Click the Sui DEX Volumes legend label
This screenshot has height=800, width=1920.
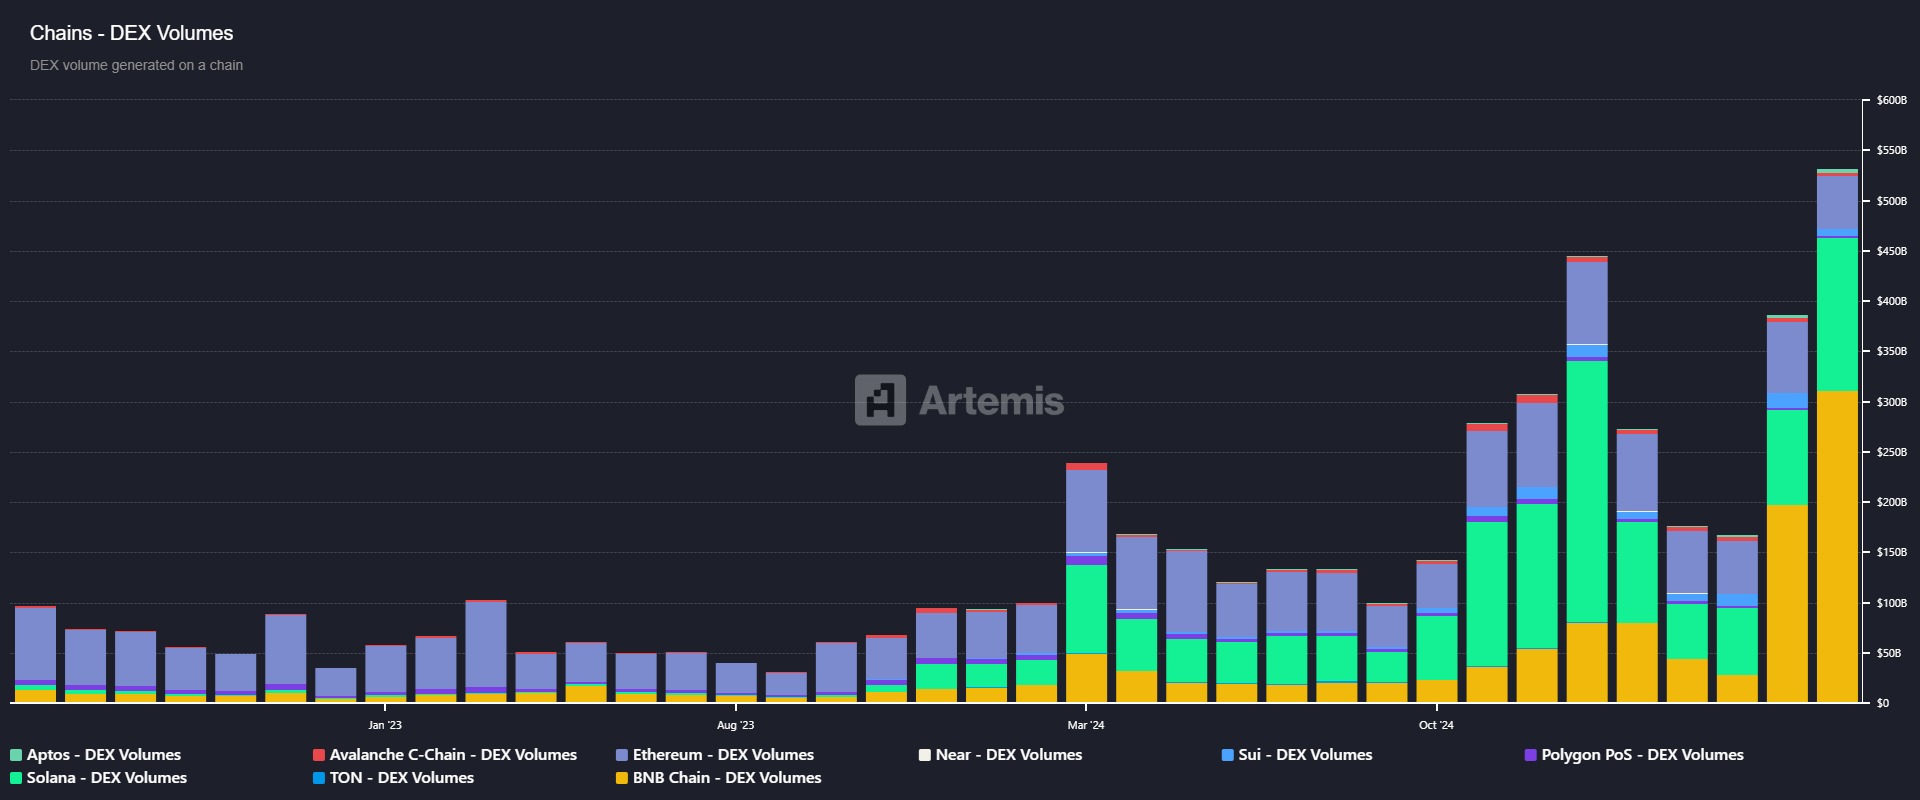point(1305,755)
